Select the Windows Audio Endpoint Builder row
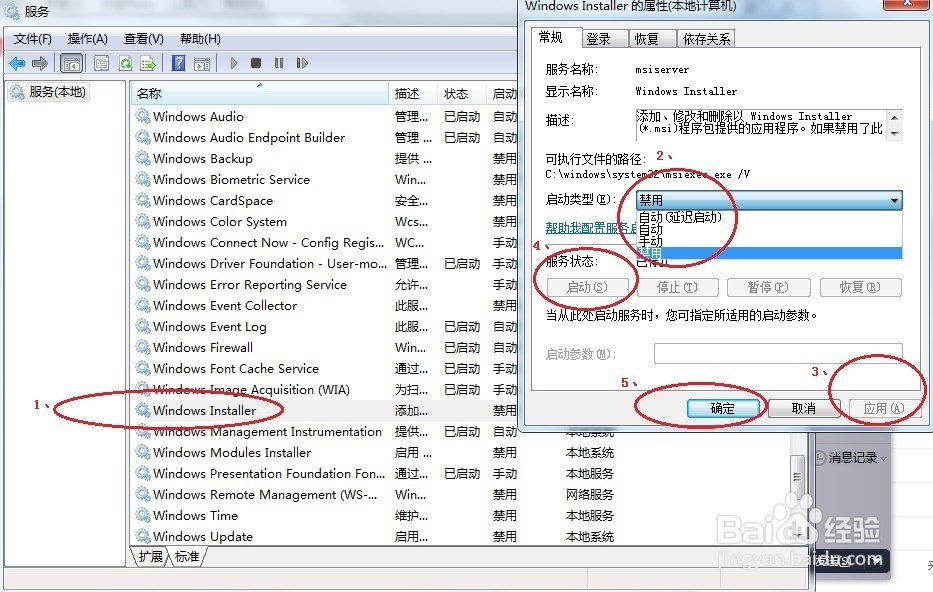Screen dimensions: 933x592 click(x=326, y=137)
